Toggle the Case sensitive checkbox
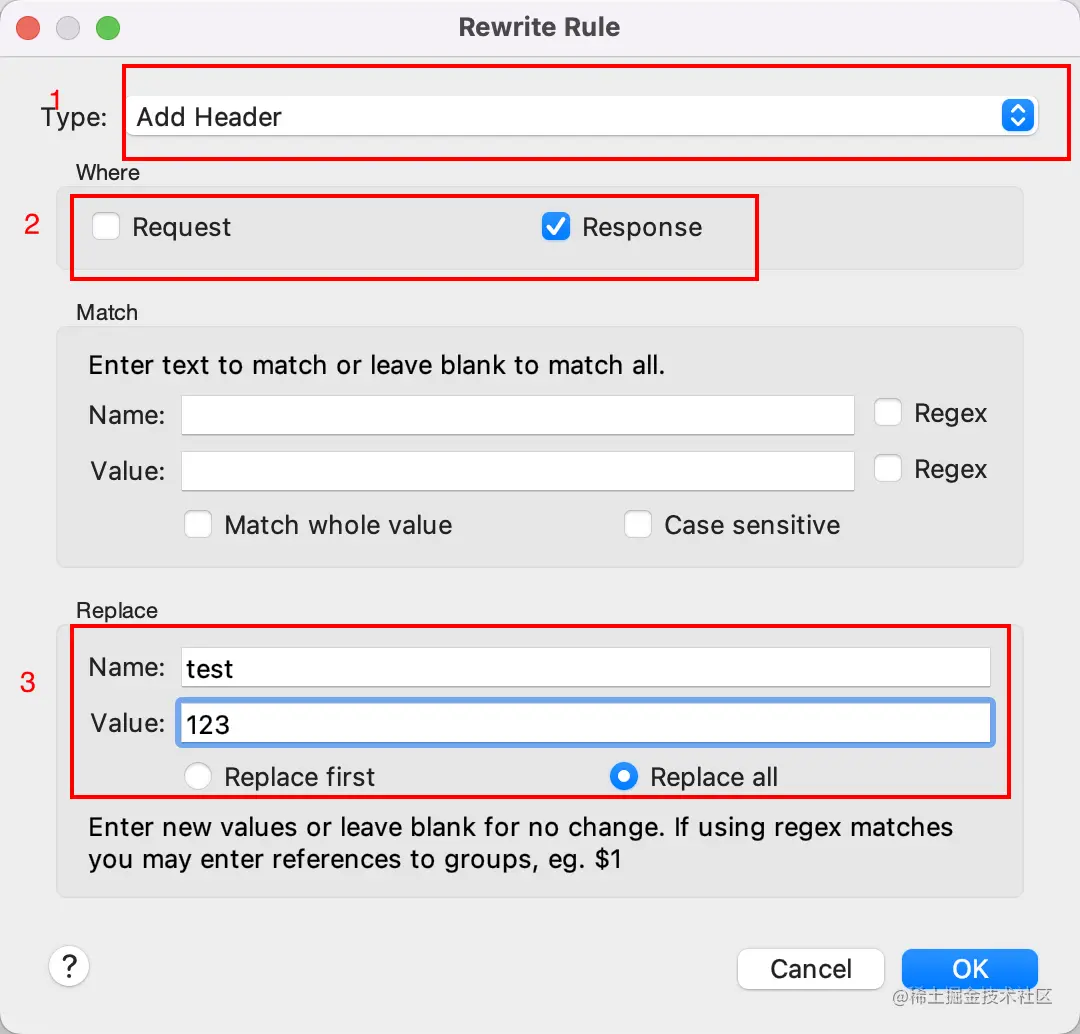Image resolution: width=1080 pixels, height=1034 pixels. click(638, 525)
